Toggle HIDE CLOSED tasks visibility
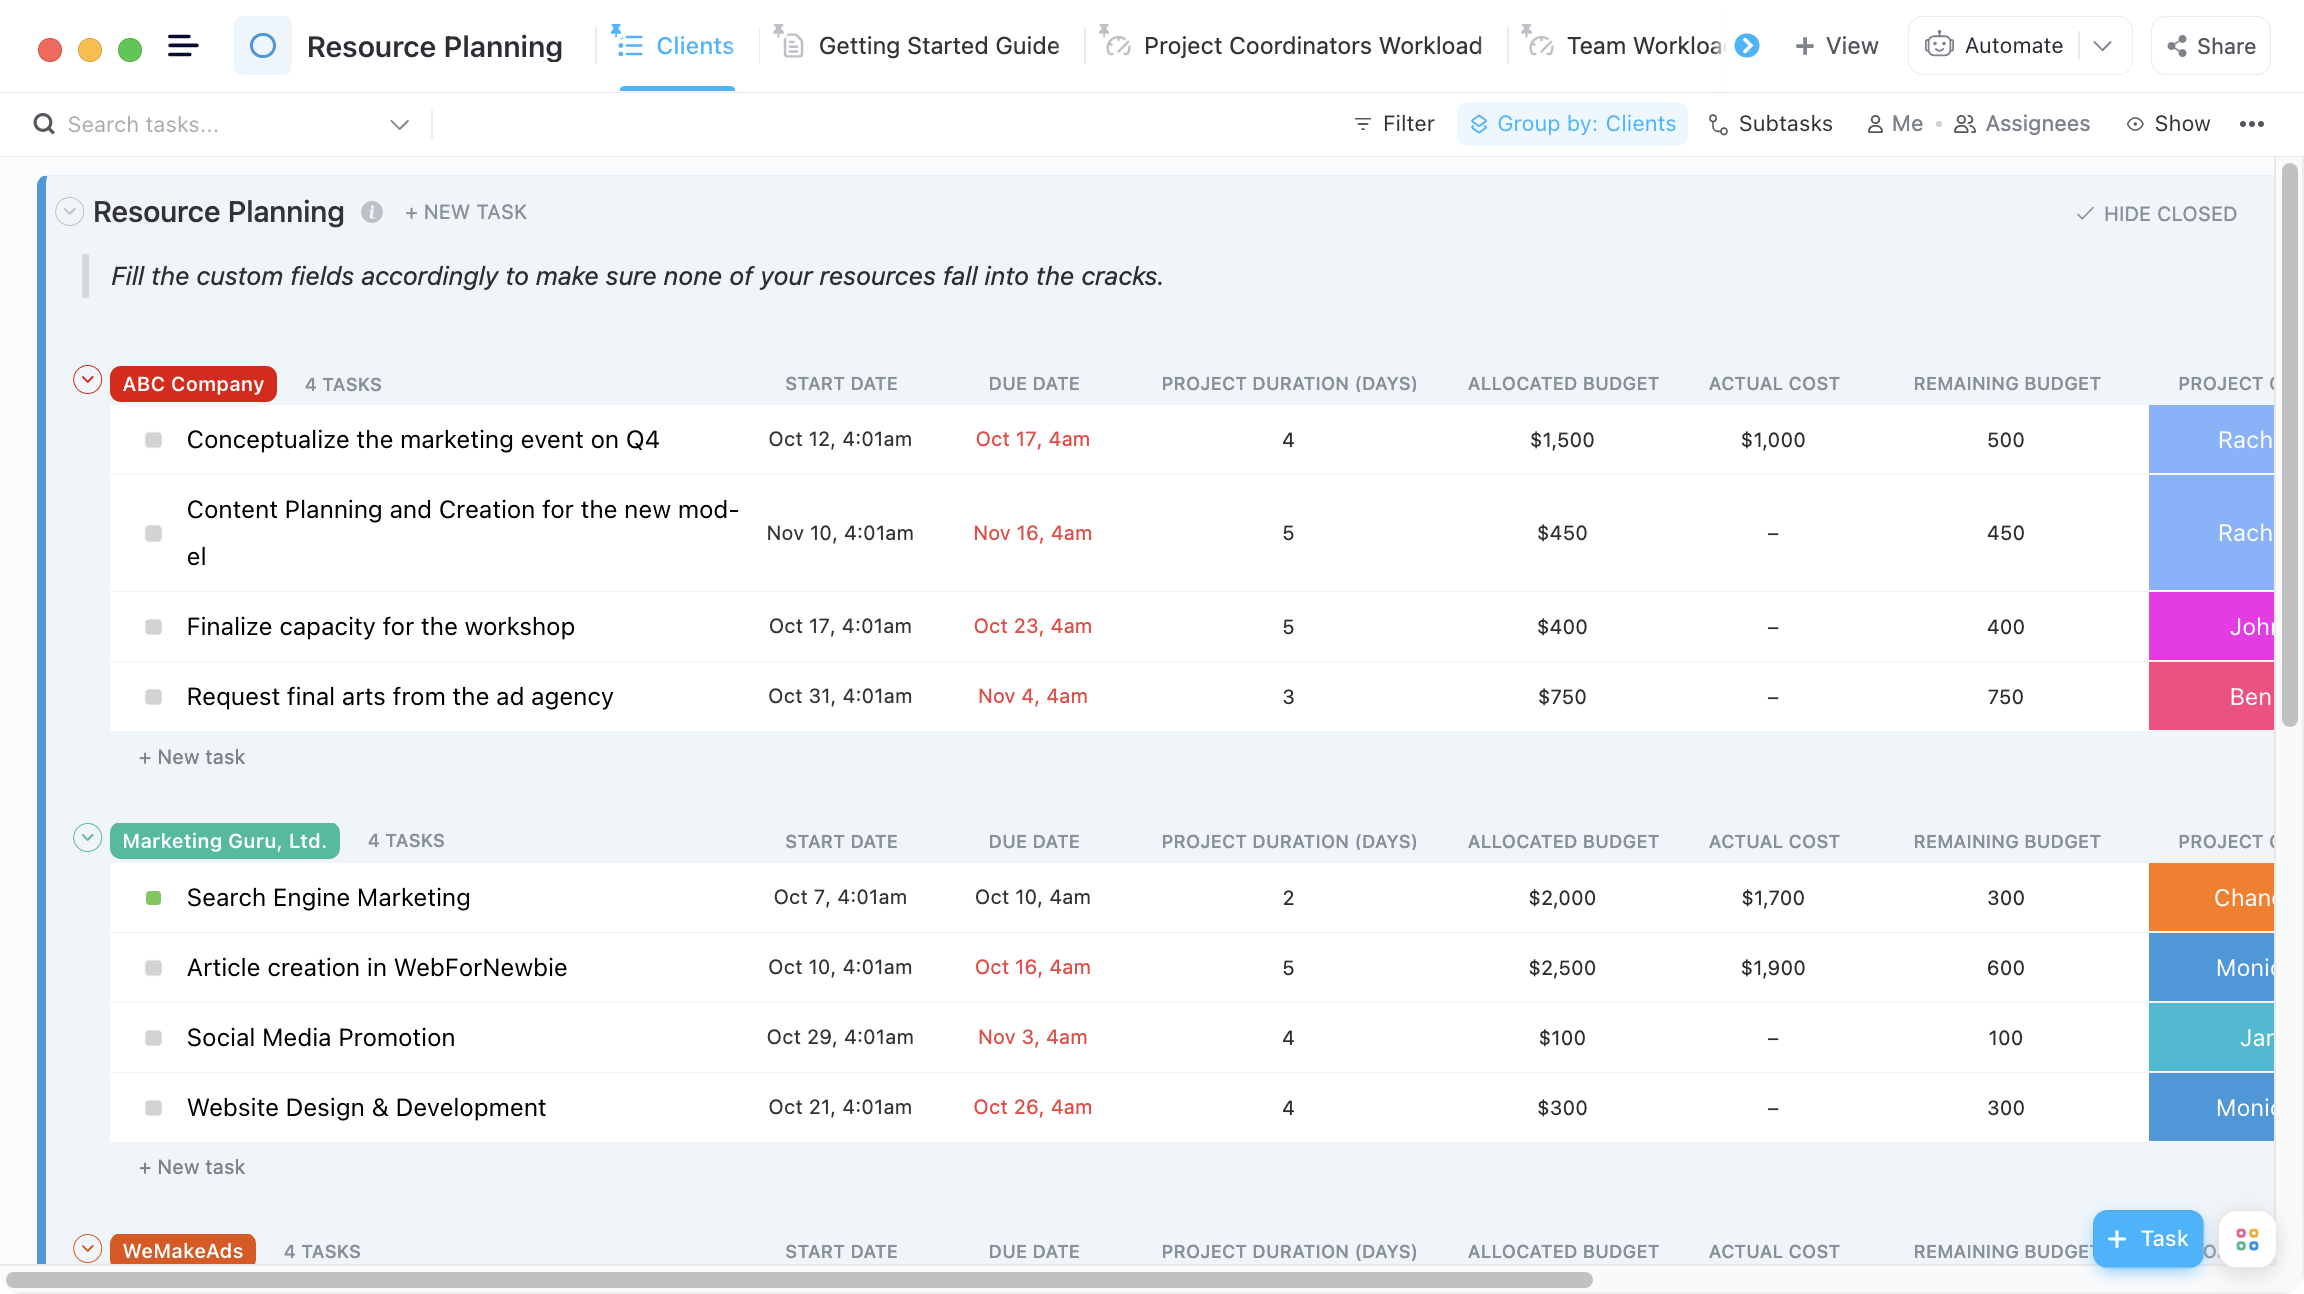Screen dimensions: 2304x1294 click(2157, 212)
